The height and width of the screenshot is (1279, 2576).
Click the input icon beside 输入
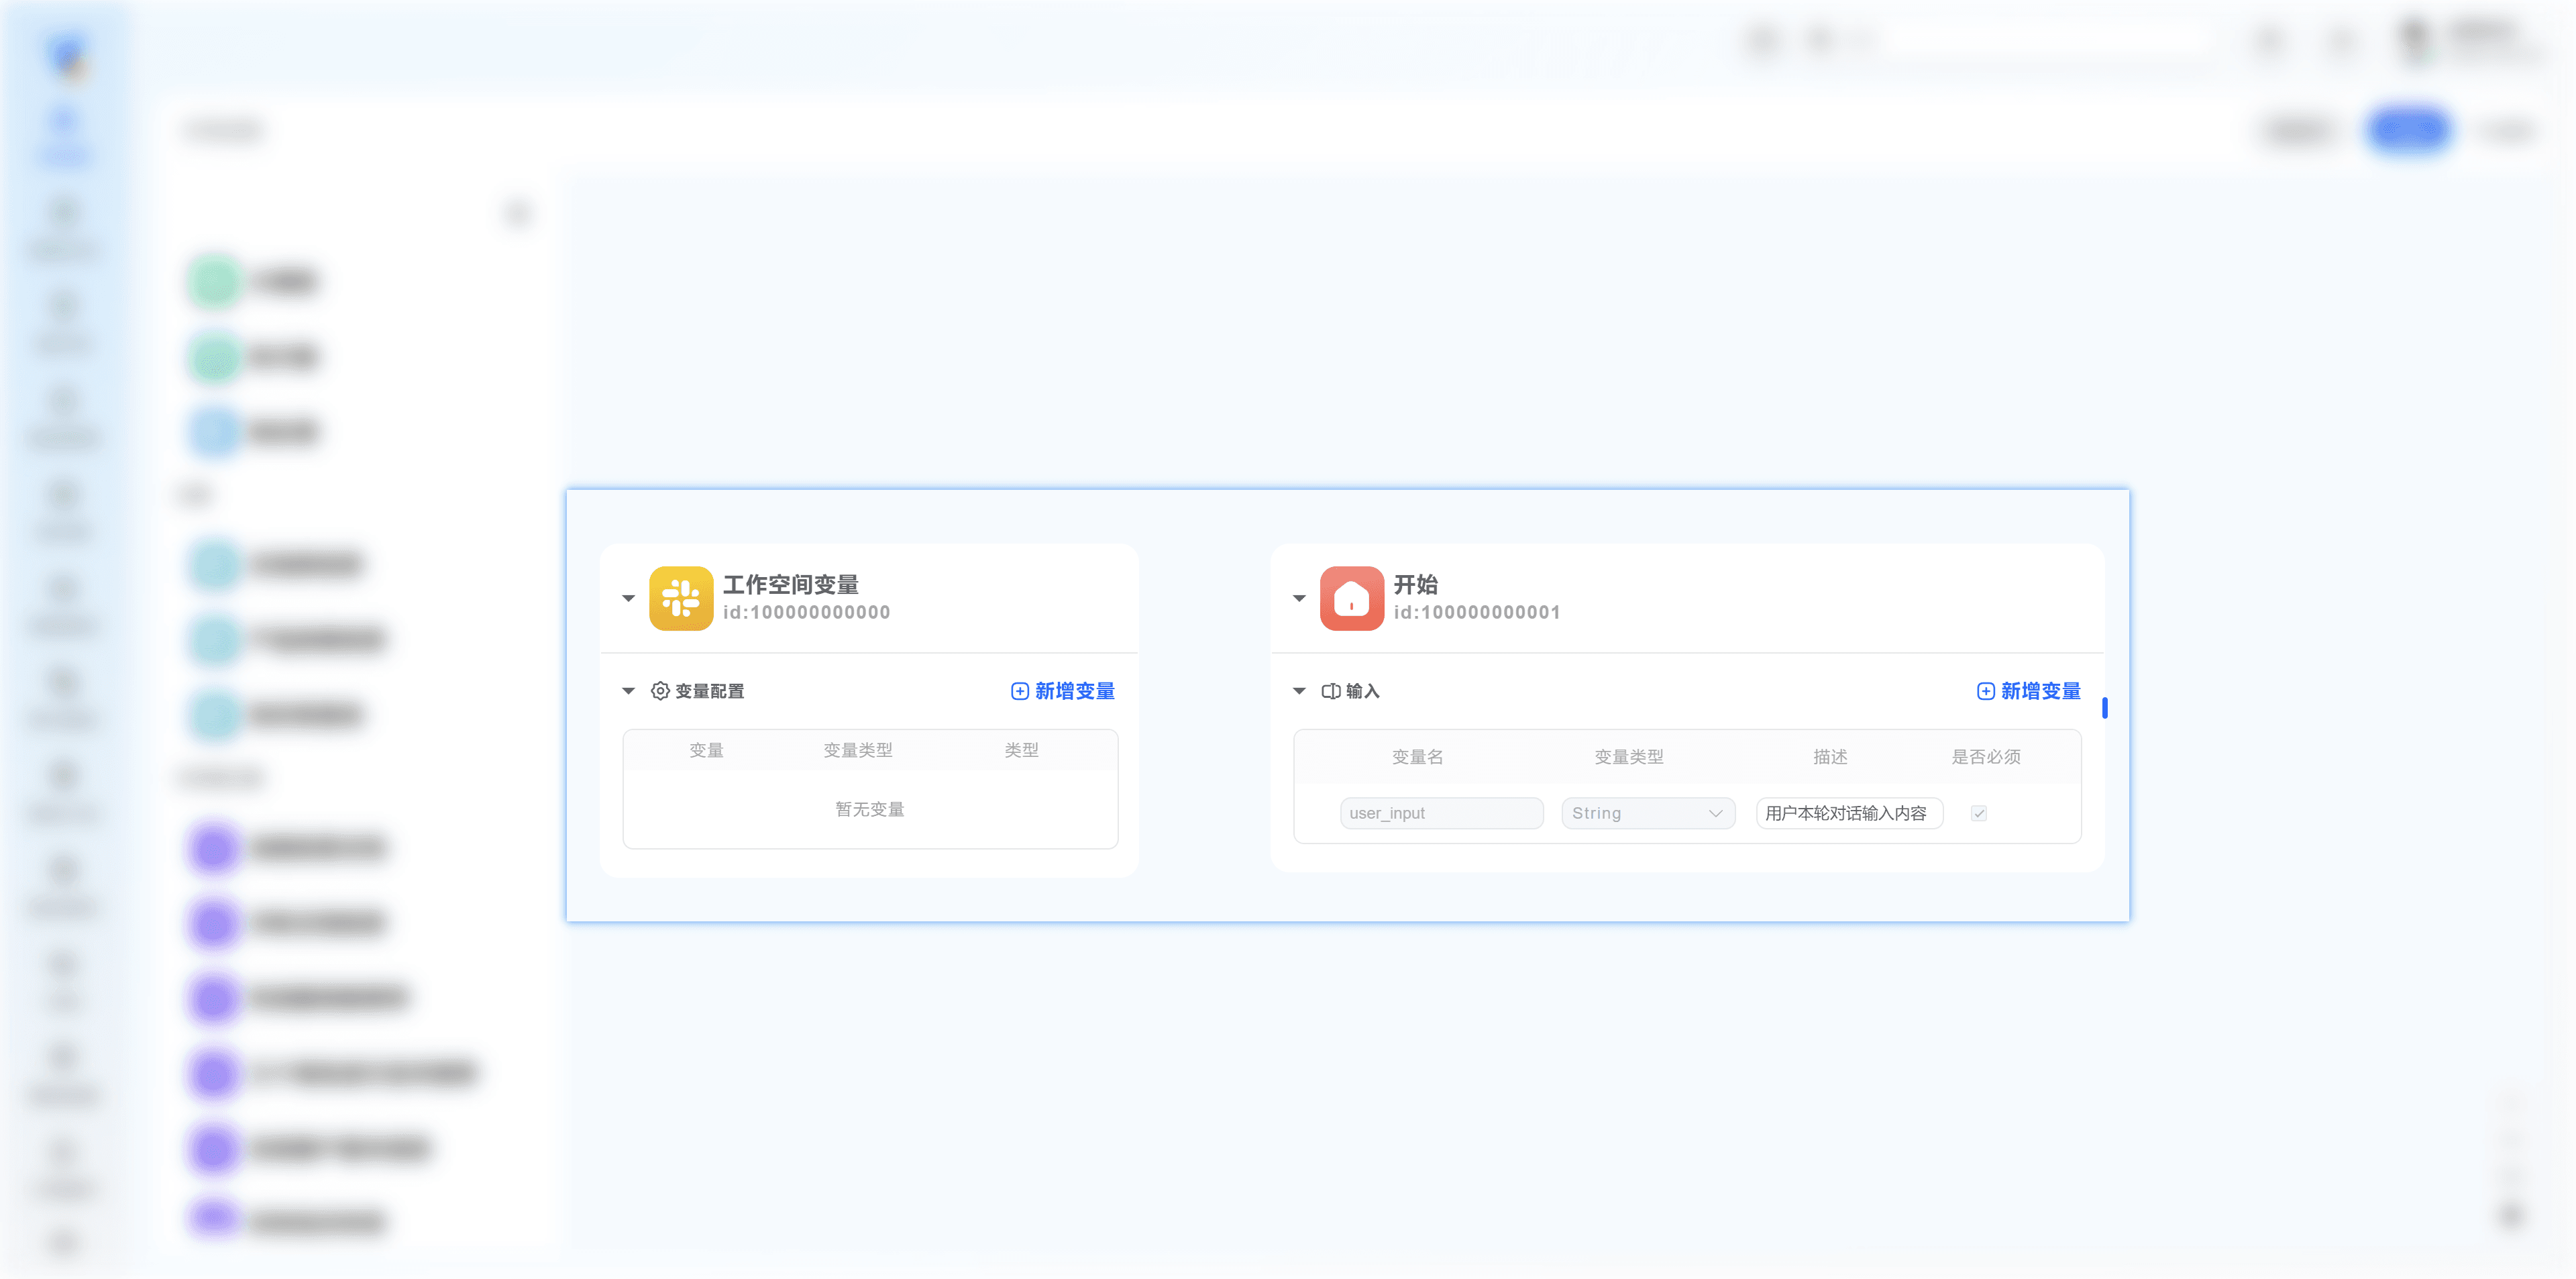coord(1330,691)
